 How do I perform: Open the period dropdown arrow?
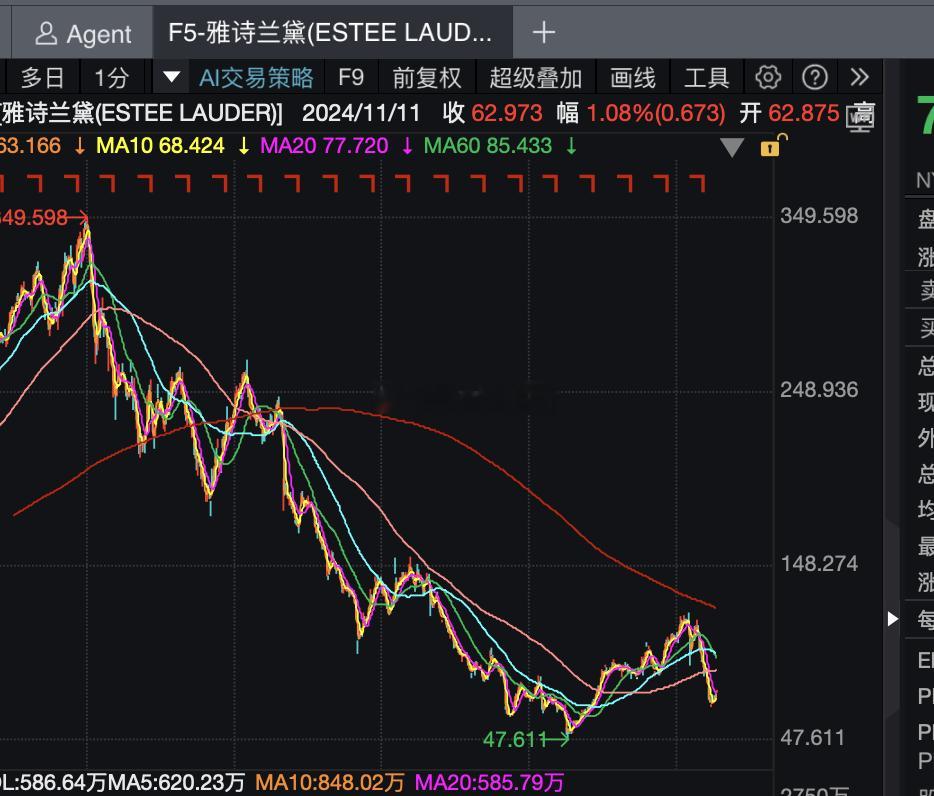pos(172,77)
